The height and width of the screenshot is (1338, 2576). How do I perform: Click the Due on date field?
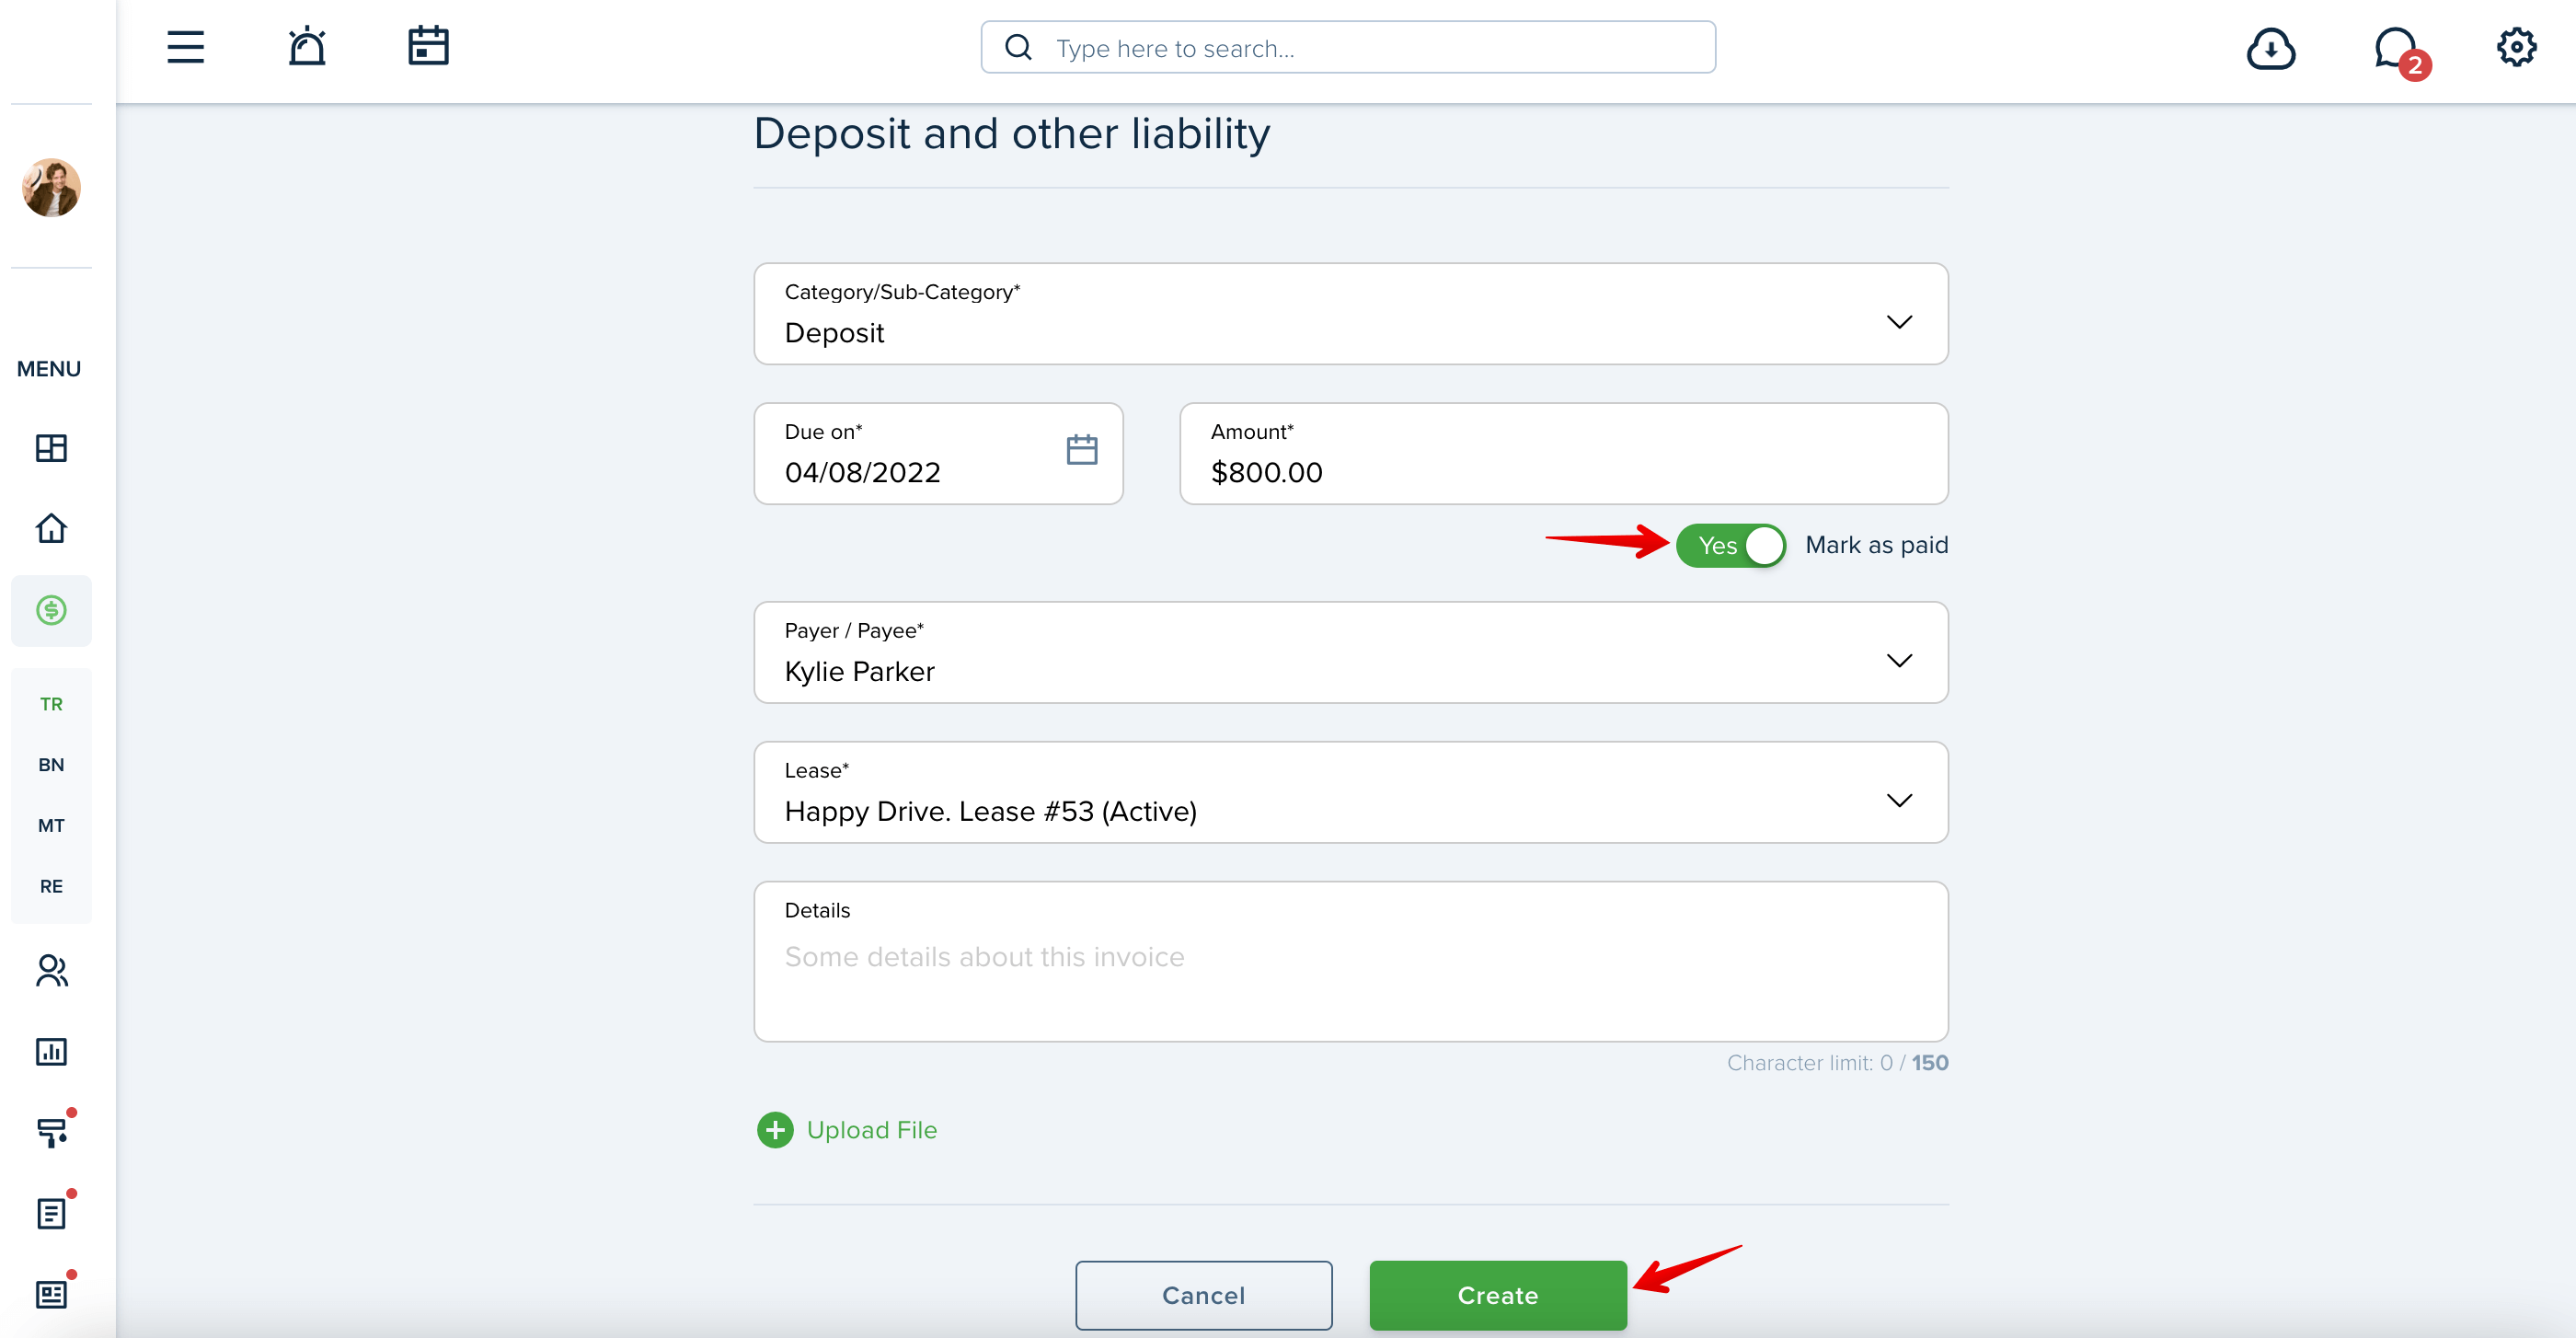[x=938, y=454]
